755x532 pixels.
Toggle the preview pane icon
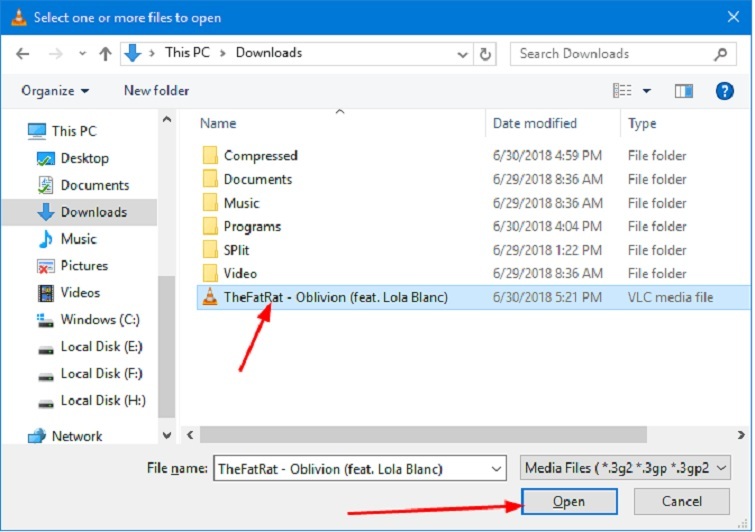684,91
